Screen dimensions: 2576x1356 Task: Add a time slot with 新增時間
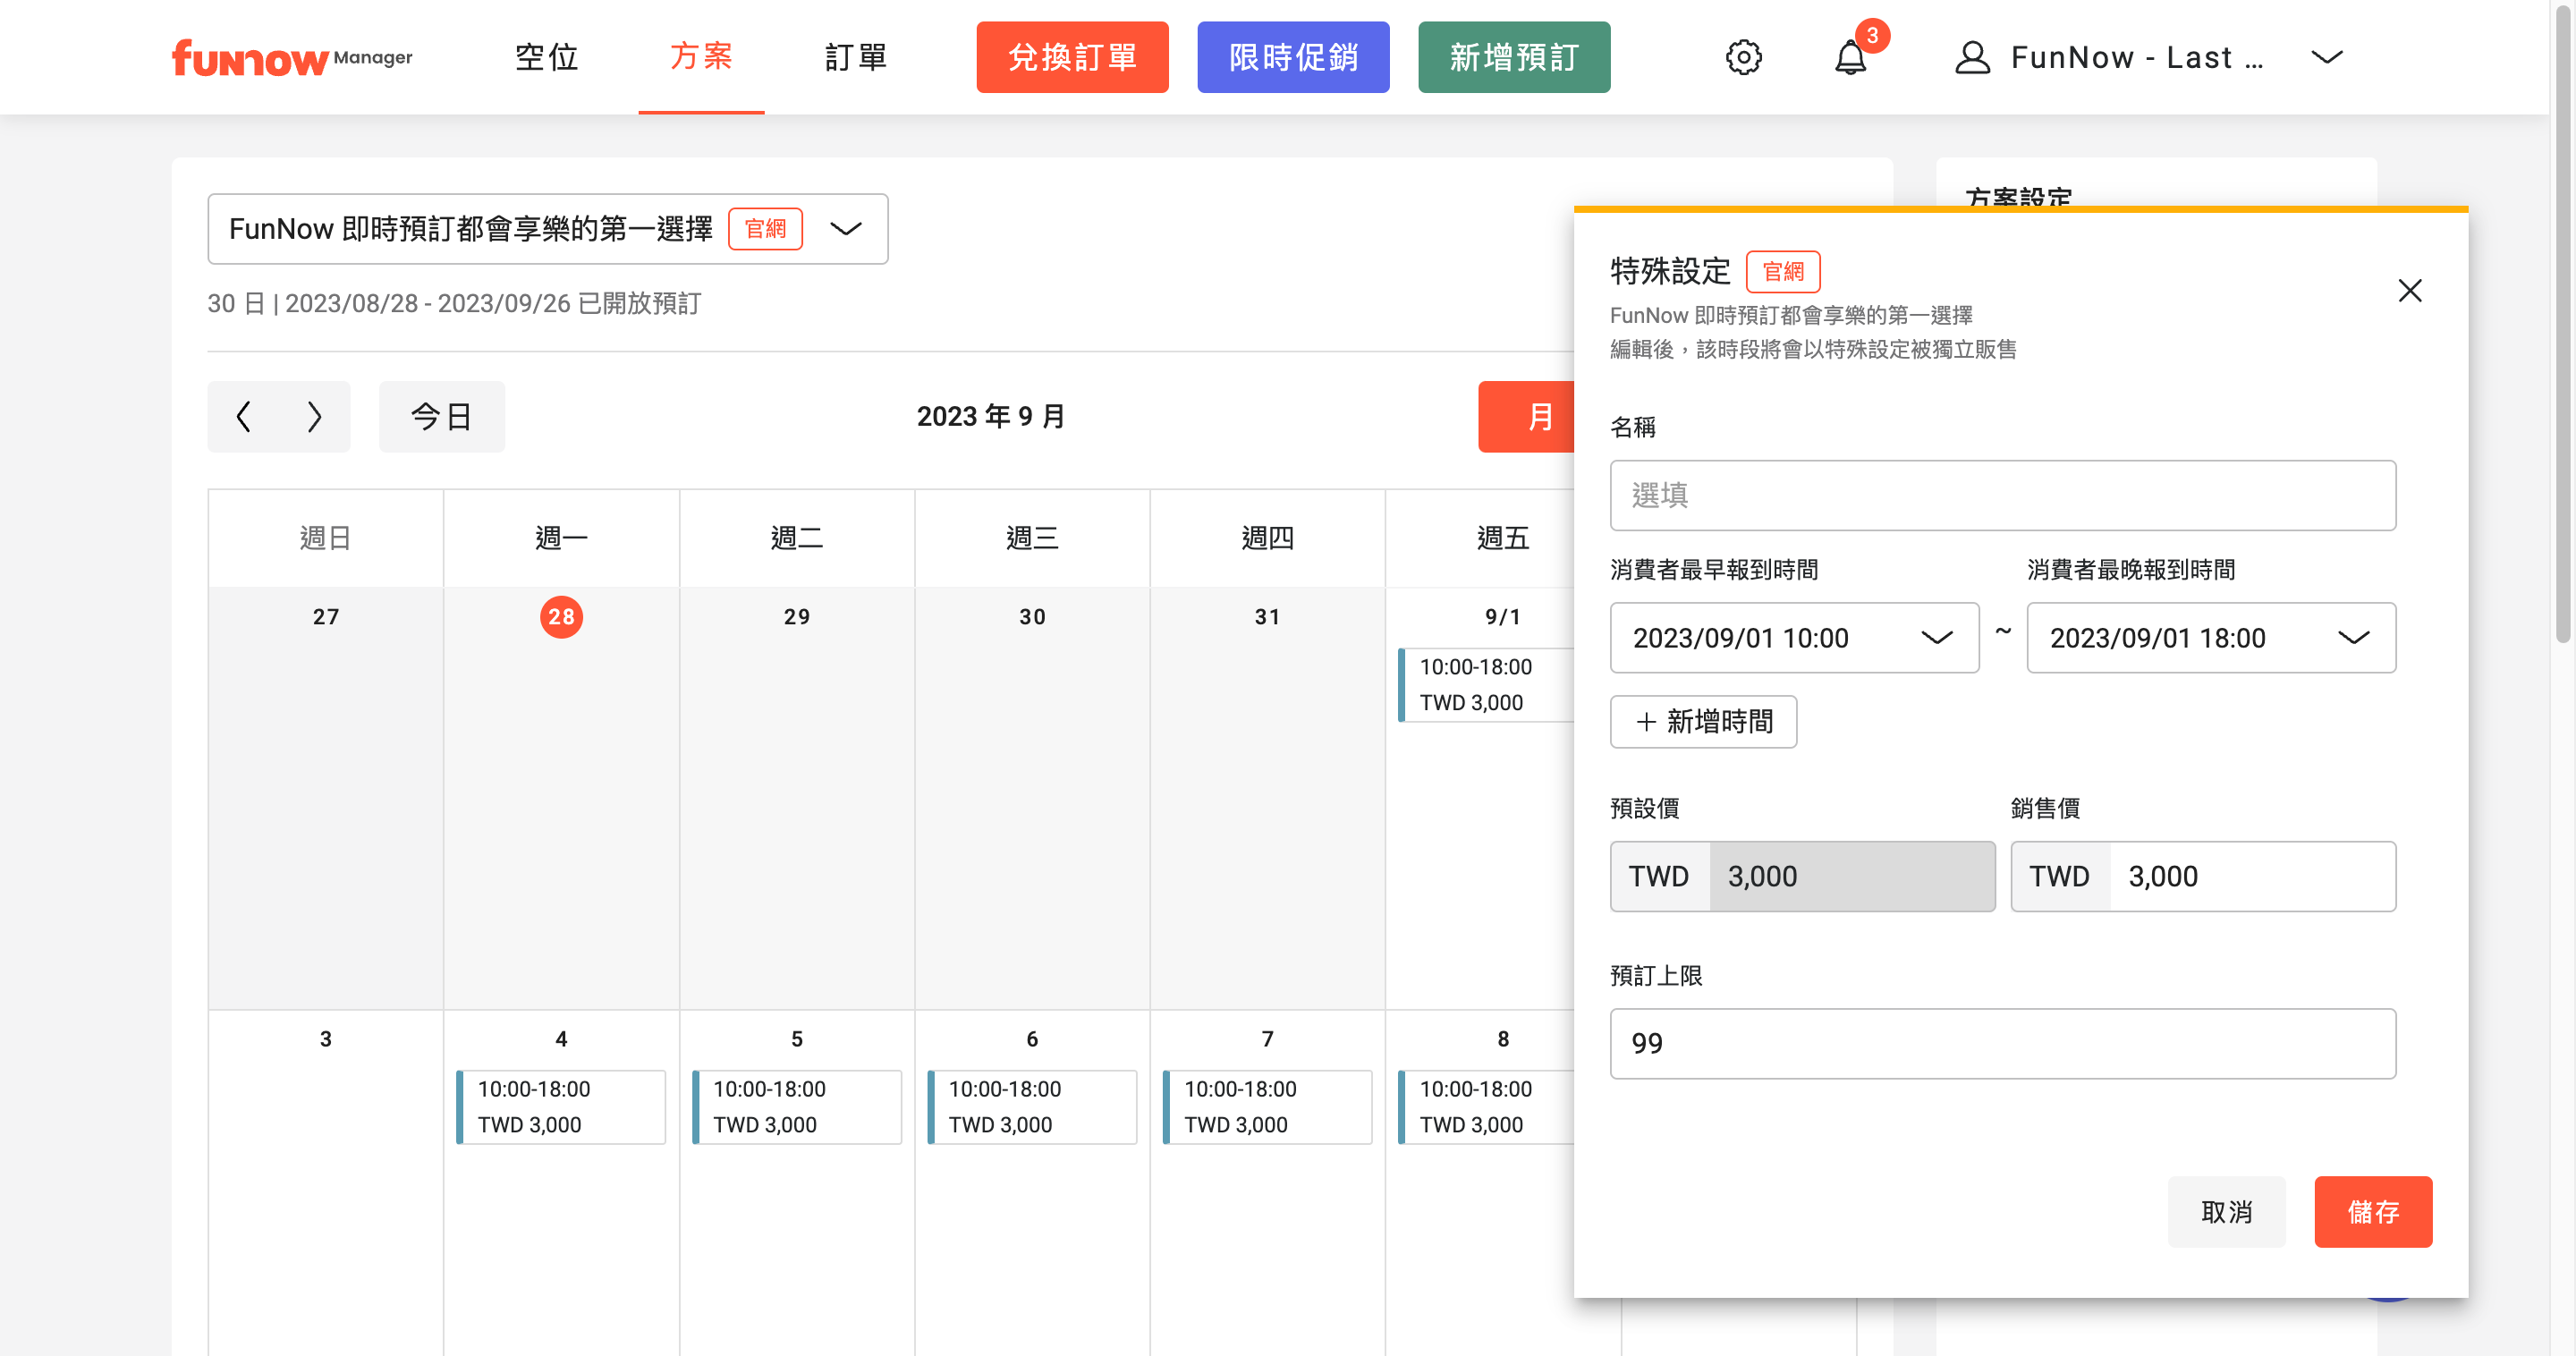1702,721
